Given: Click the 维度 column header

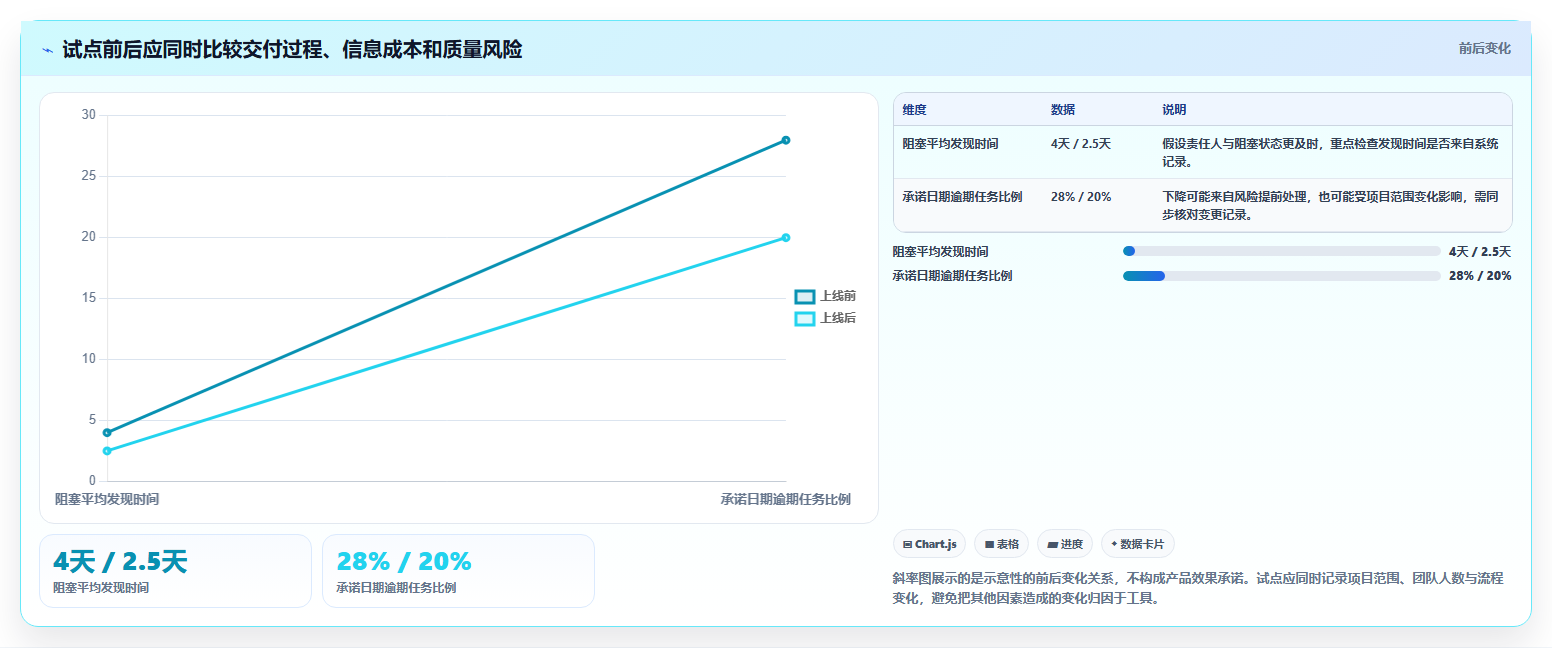Looking at the screenshot, I should 914,110.
